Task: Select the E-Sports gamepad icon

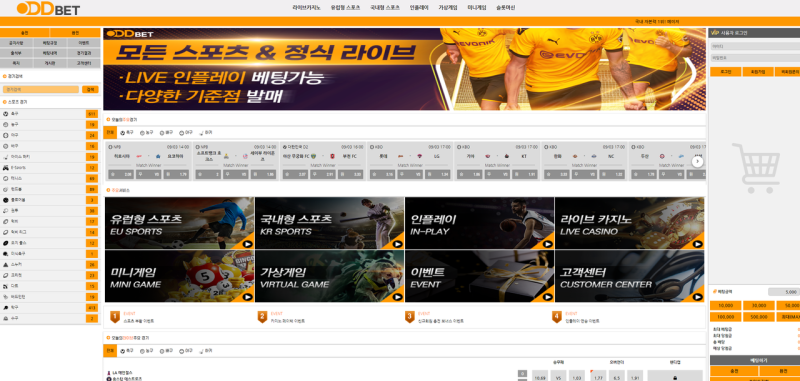Action: [x=6, y=167]
